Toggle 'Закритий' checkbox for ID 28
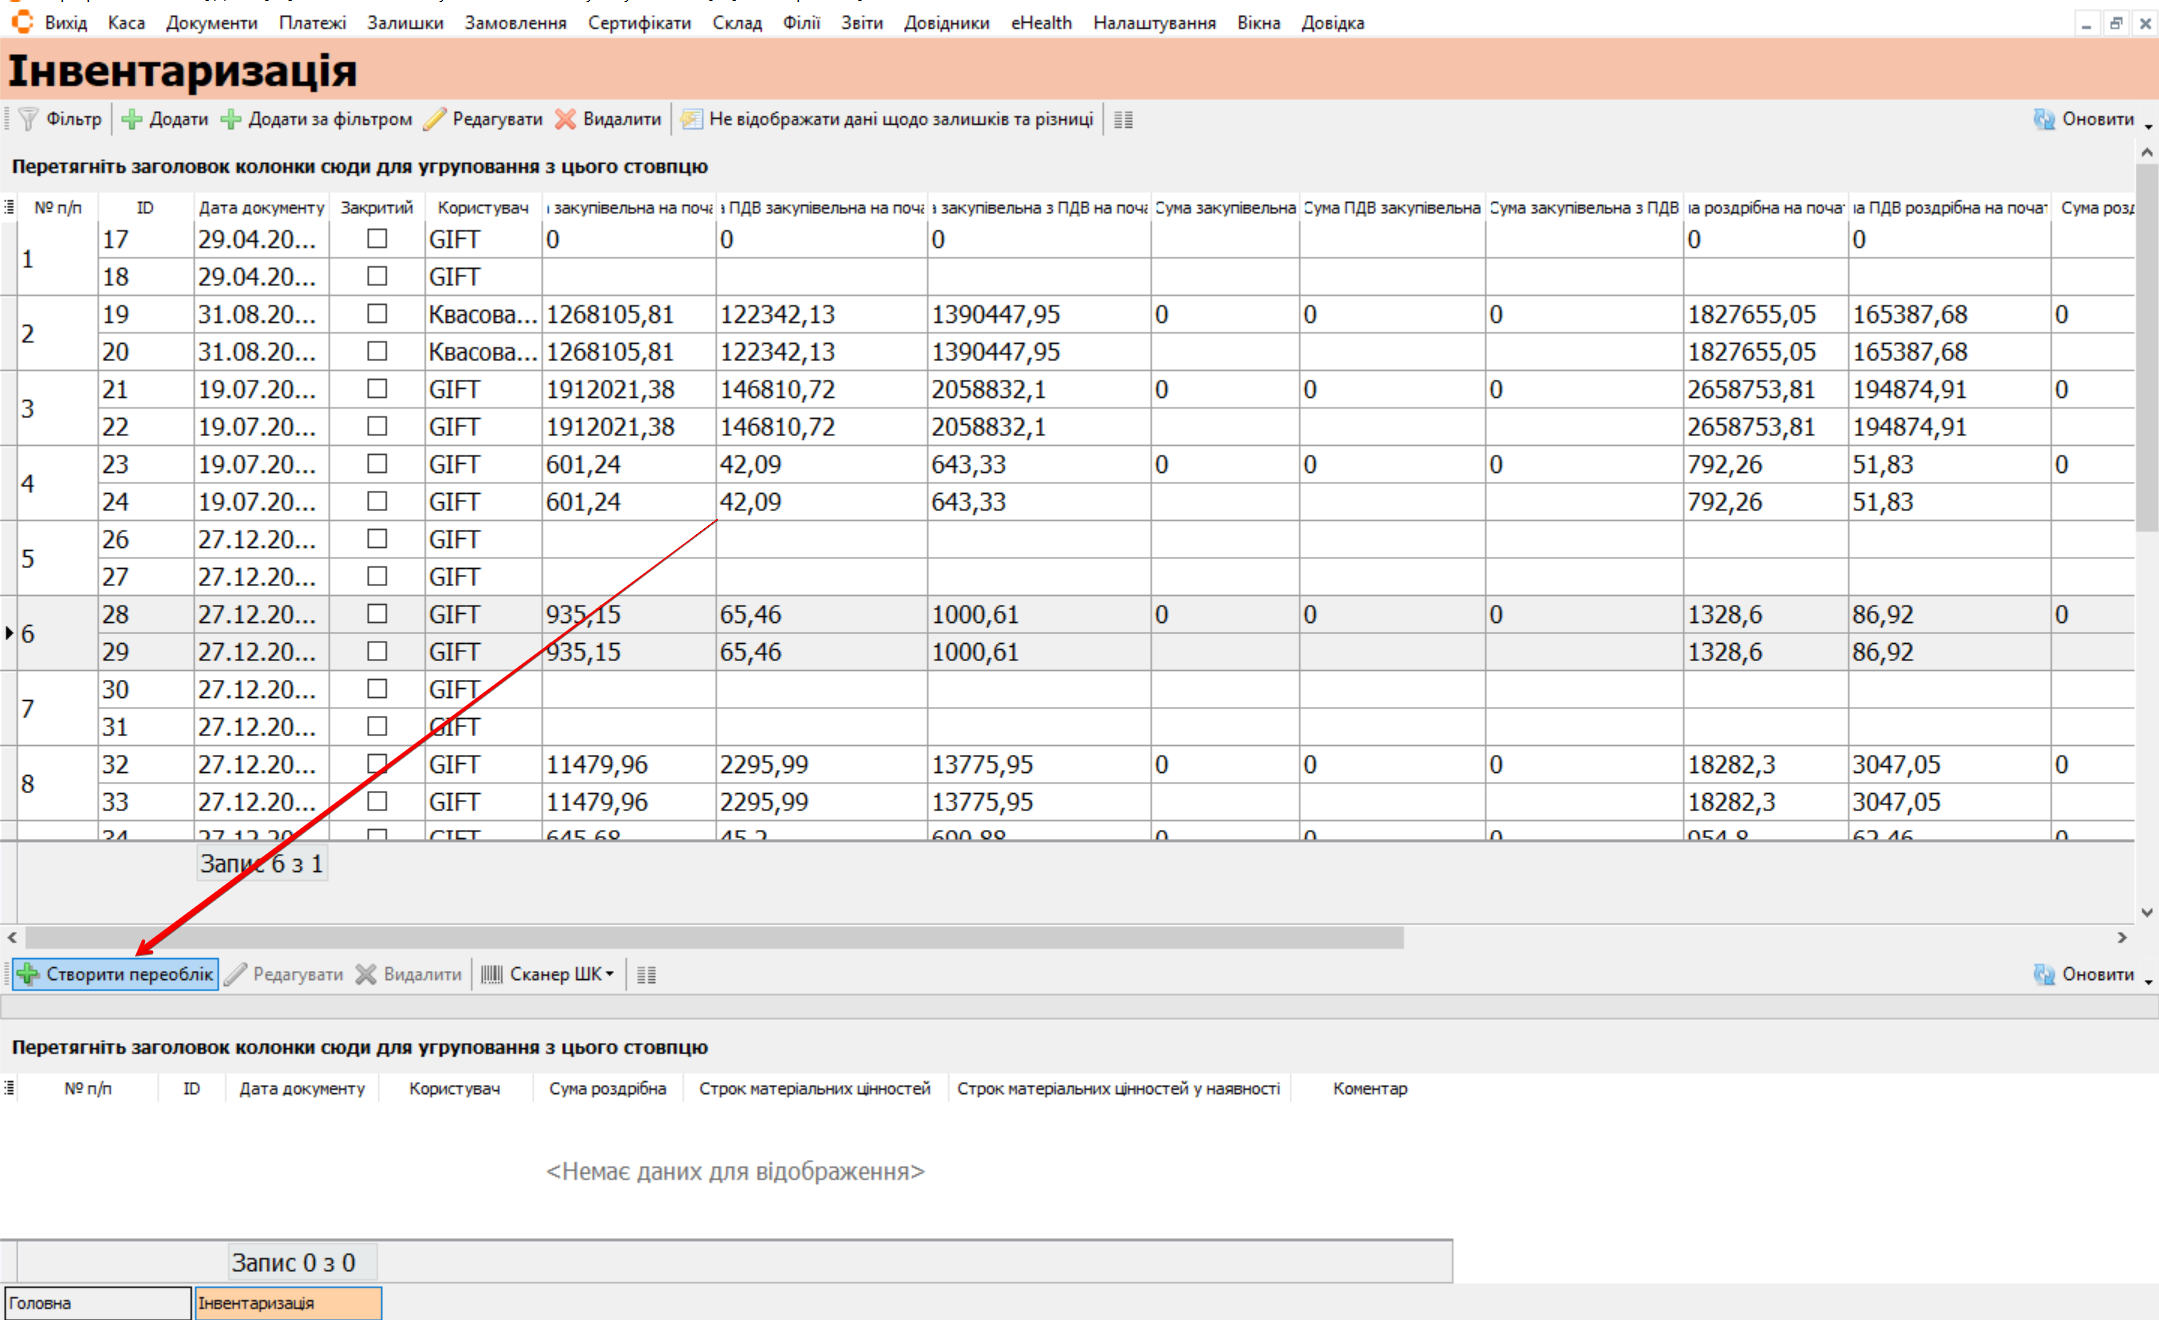The image size is (2159, 1320). [377, 614]
